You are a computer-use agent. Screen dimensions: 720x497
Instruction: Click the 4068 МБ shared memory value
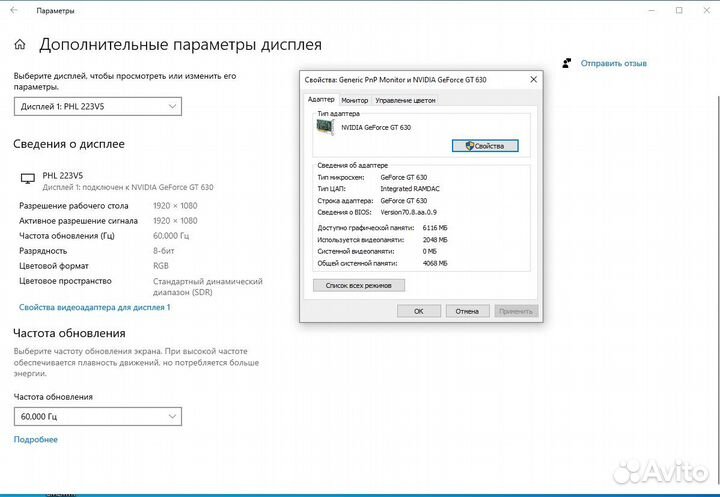(x=435, y=263)
